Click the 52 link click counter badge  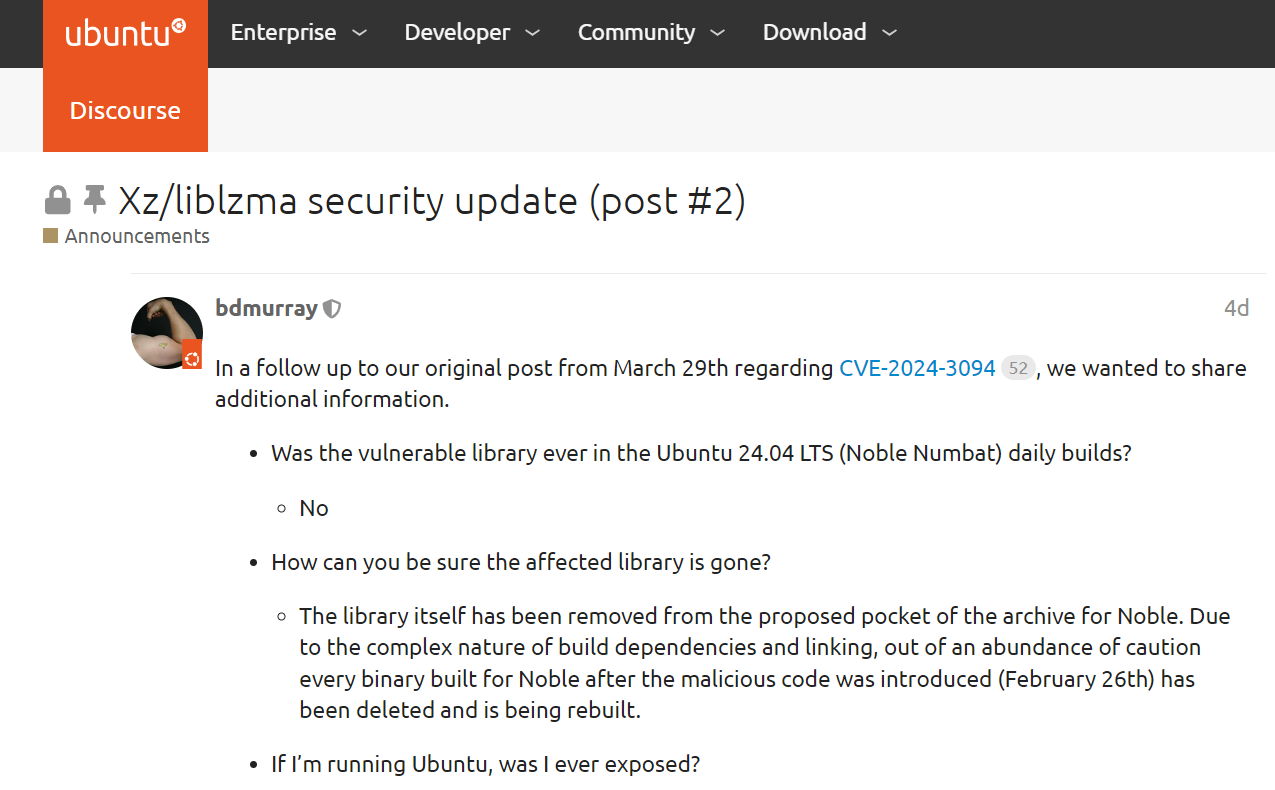tap(1018, 368)
